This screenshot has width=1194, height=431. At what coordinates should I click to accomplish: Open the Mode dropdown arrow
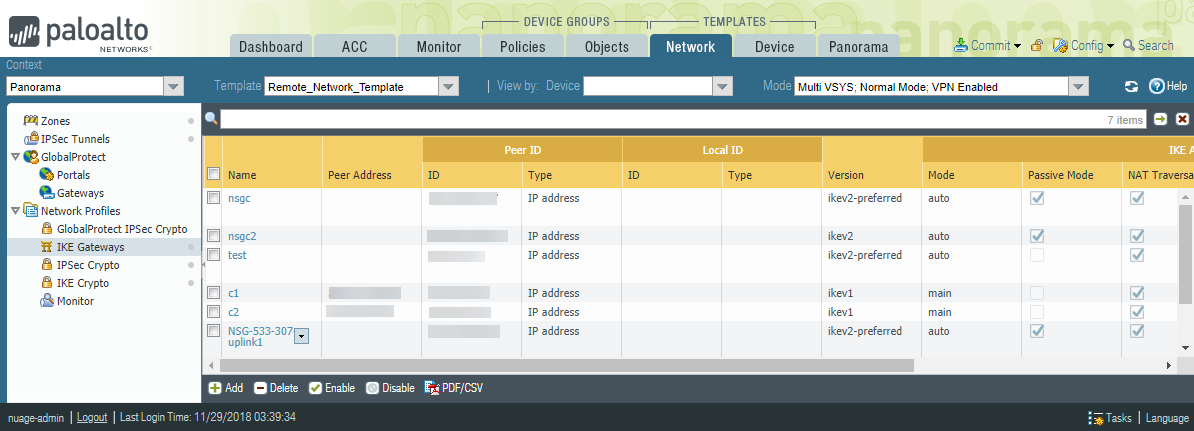[1078, 87]
